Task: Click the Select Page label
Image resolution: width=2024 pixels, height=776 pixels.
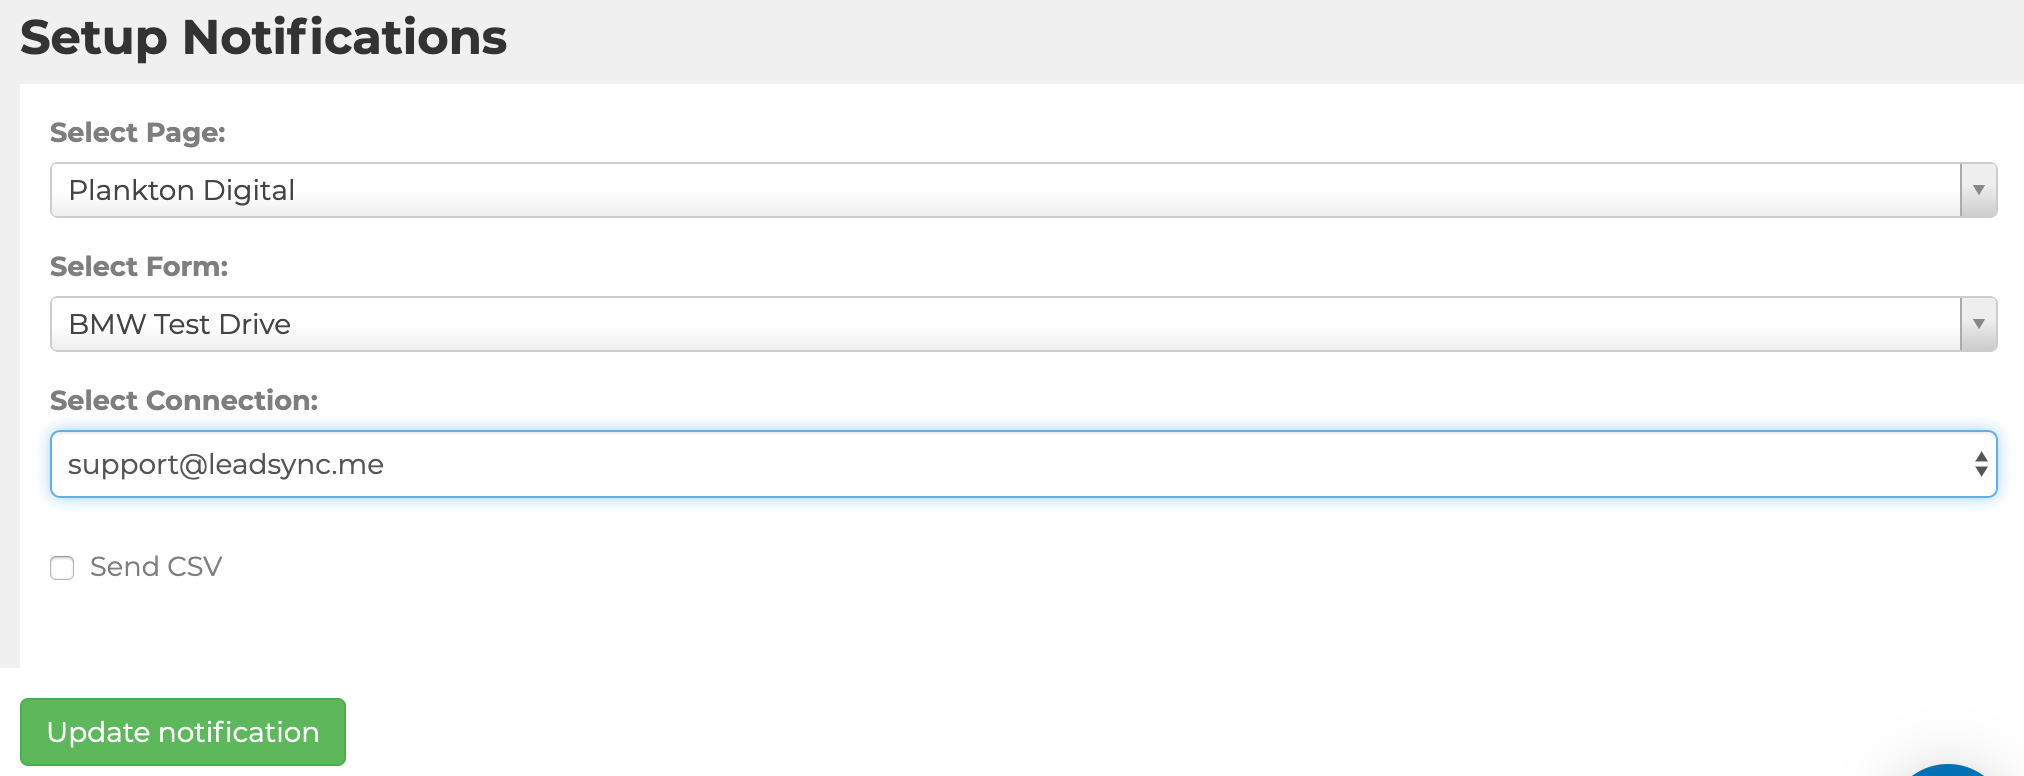Action: click(138, 132)
